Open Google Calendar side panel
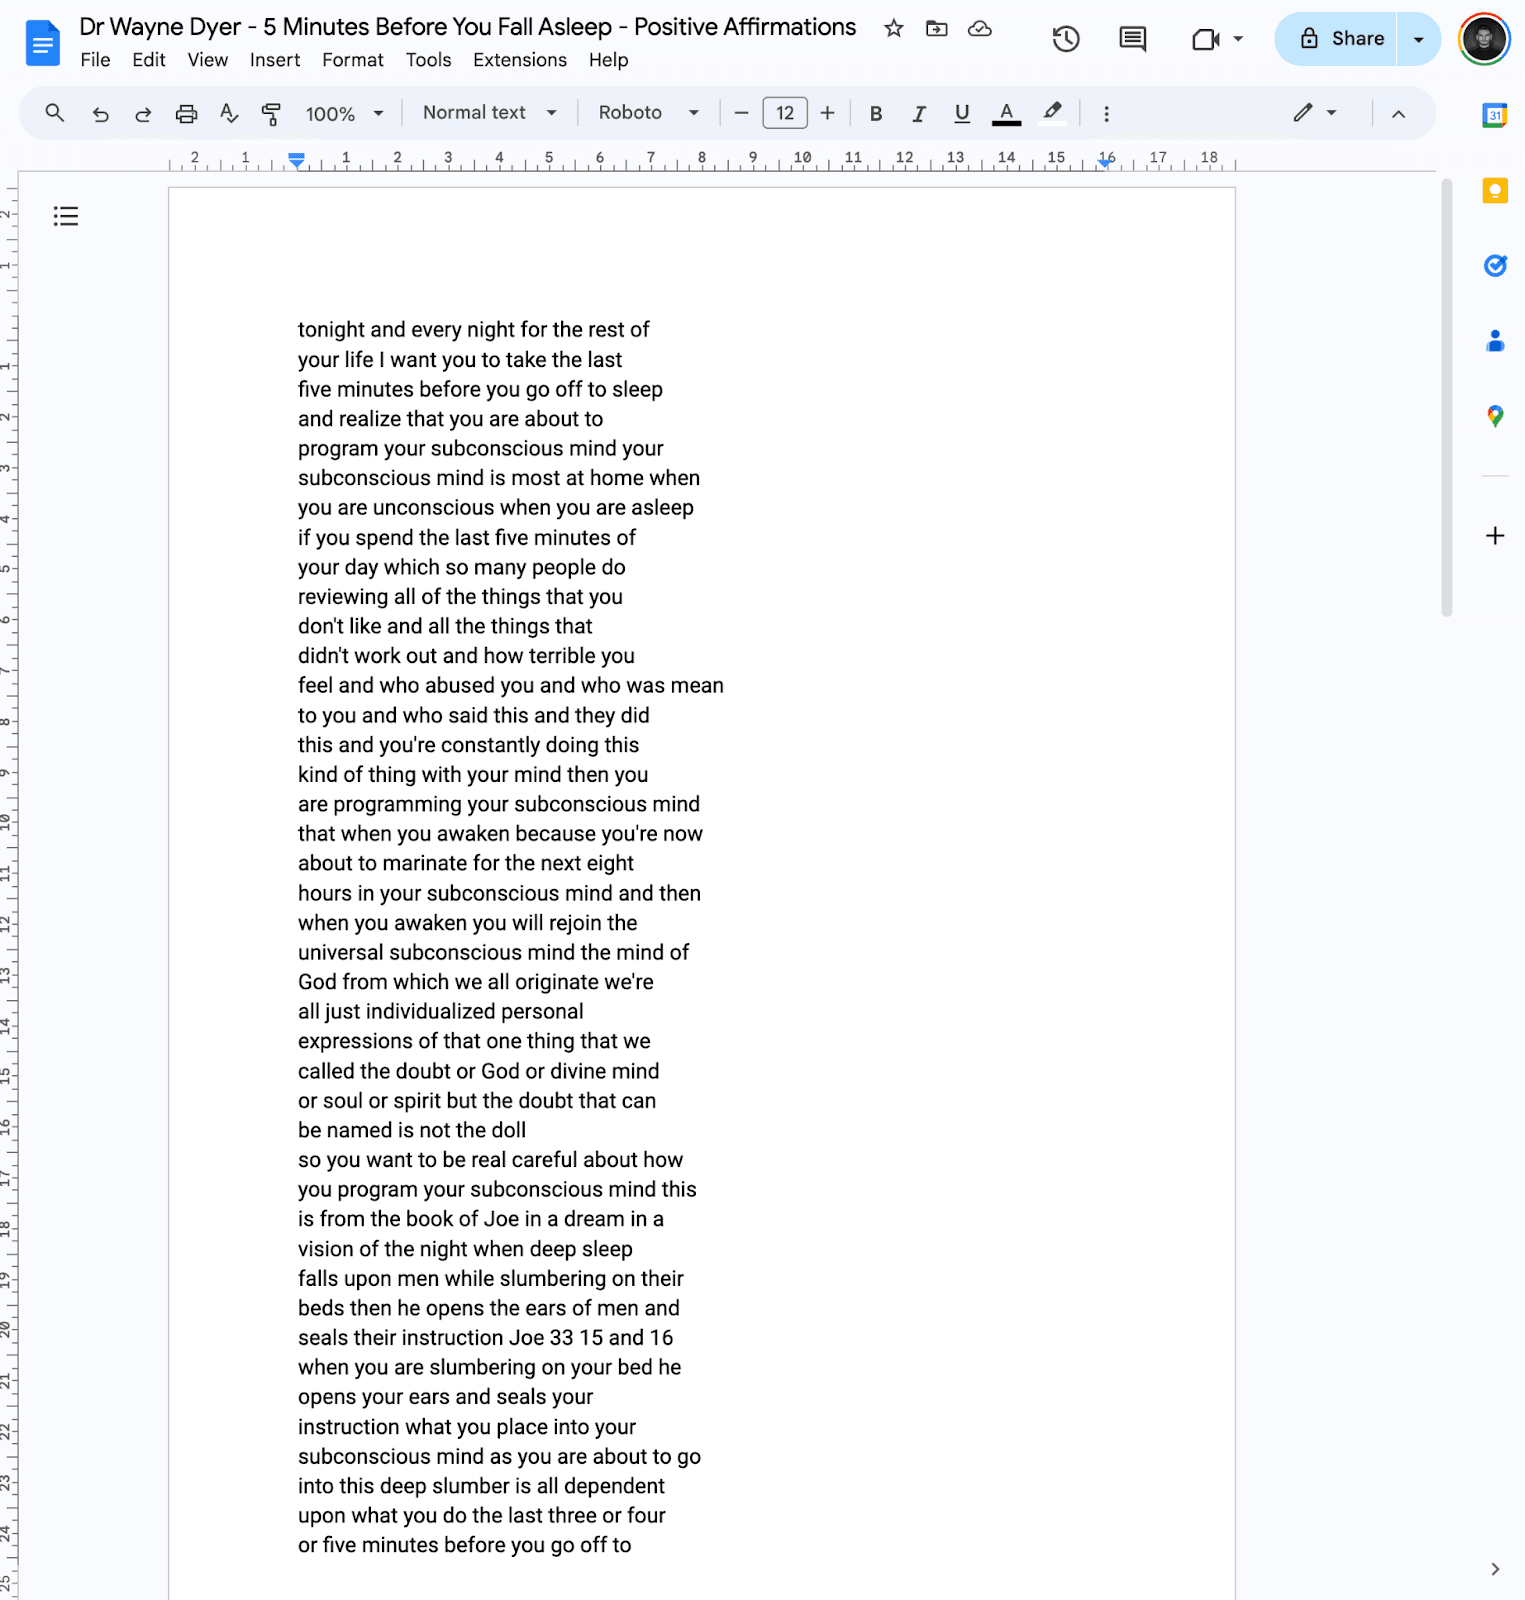The width and height of the screenshot is (1525, 1600). point(1495,115)
